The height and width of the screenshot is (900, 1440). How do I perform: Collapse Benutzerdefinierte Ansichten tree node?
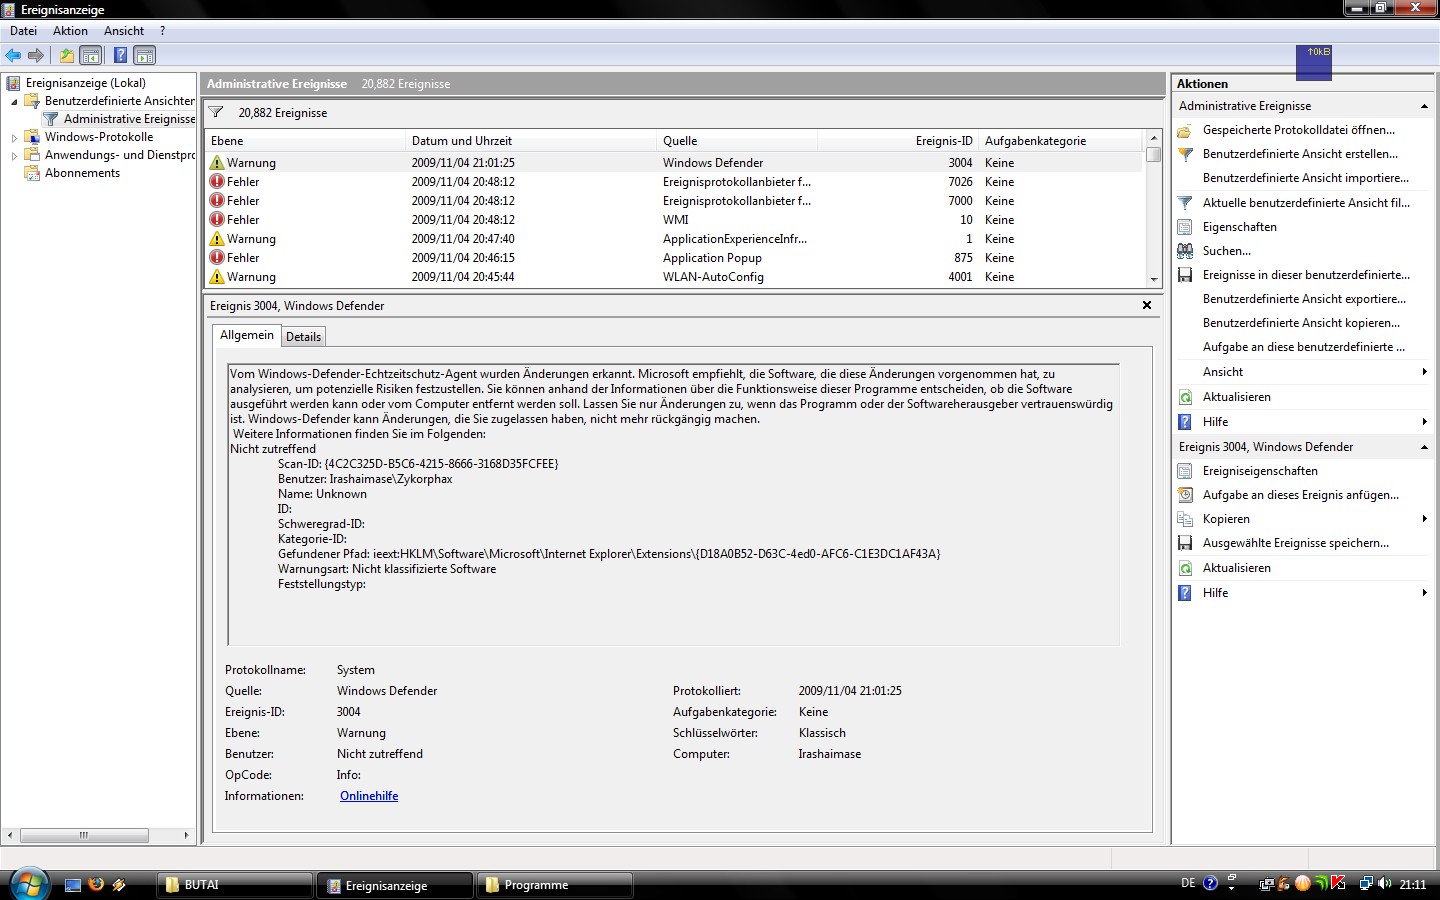tap(14, 101)
